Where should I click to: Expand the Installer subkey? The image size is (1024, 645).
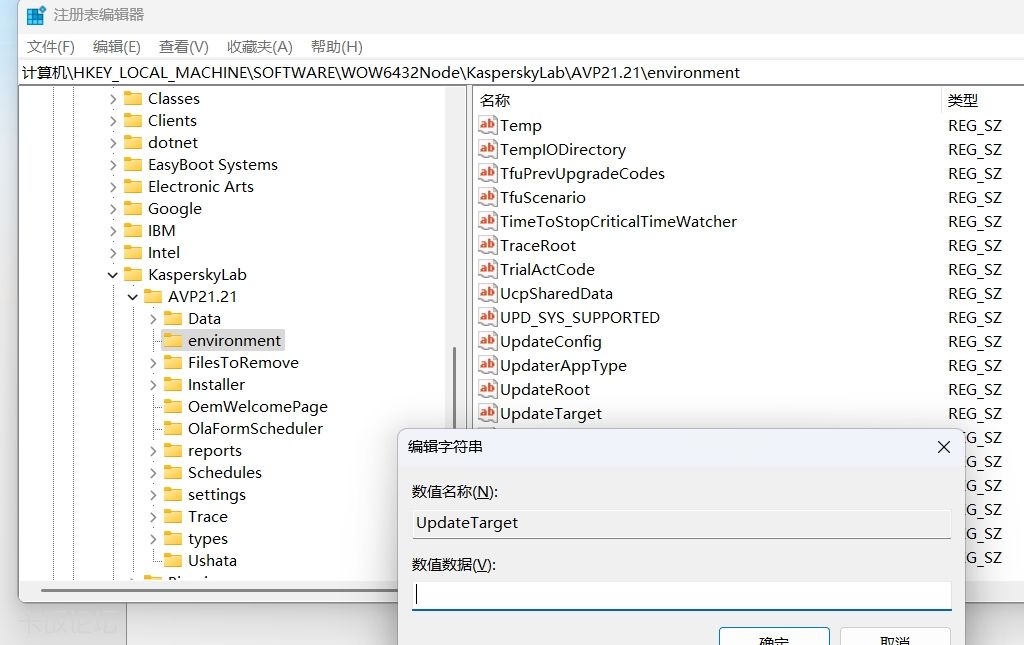point(153,385)
